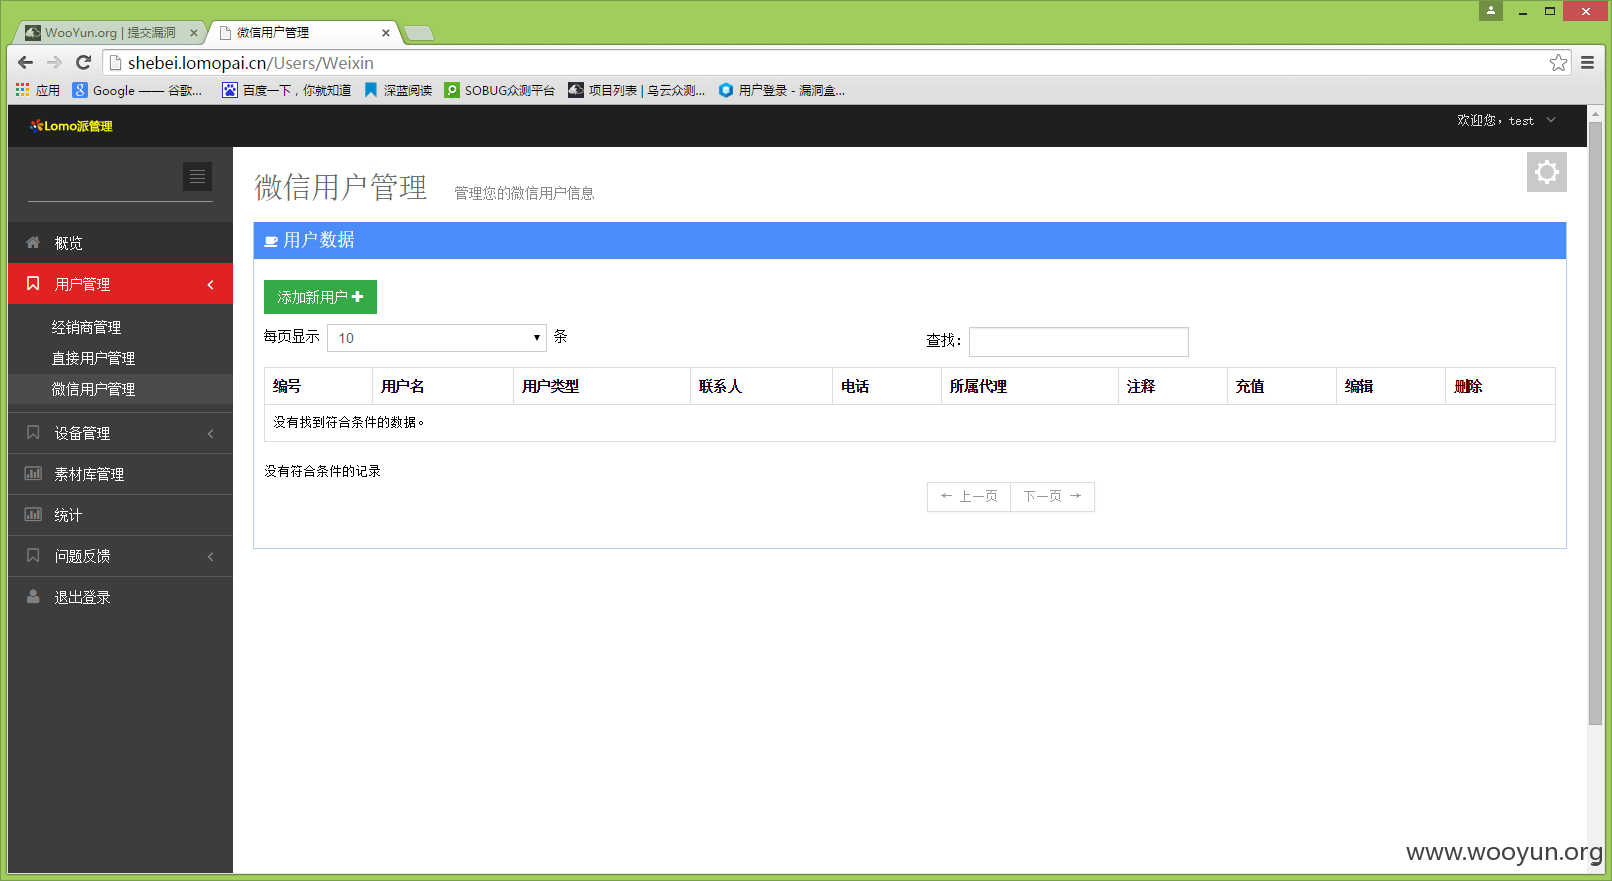Image resolution: width=1612 pixels, height=881 pixels.
Task: Expand the 设备管理 menu chevron
Action: tap(210, 434)
